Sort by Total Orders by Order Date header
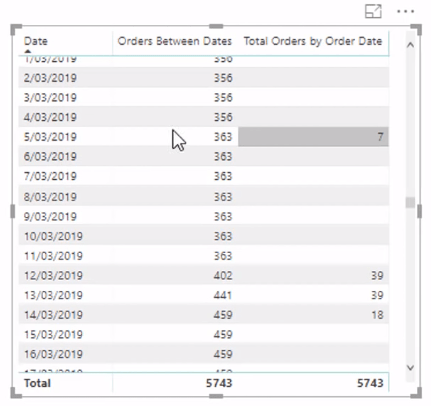Viewport: 431px width, 406px height. click(x=313, y=41)
